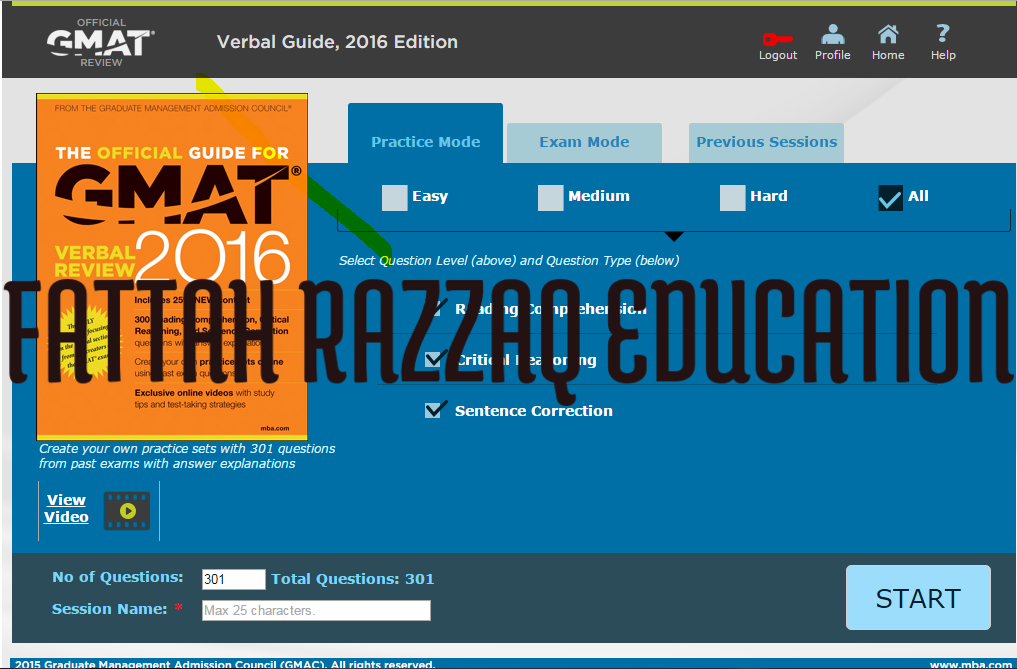Click the Session Name input field
The image size is (1017, 669).
click(316, 610)
